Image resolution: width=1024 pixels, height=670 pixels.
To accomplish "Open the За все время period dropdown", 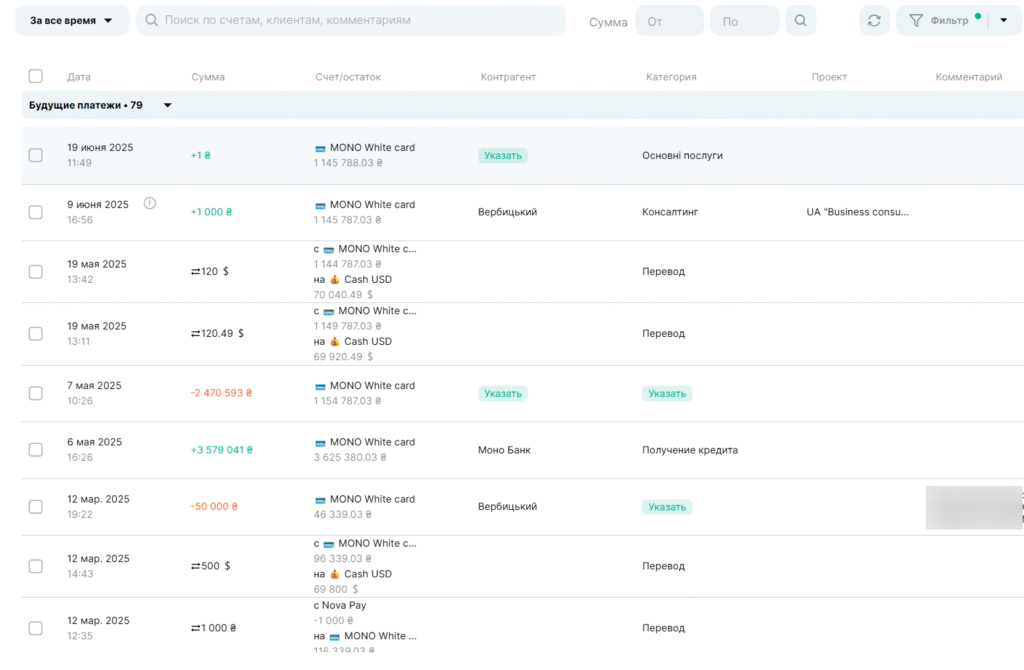I will 72,20.
